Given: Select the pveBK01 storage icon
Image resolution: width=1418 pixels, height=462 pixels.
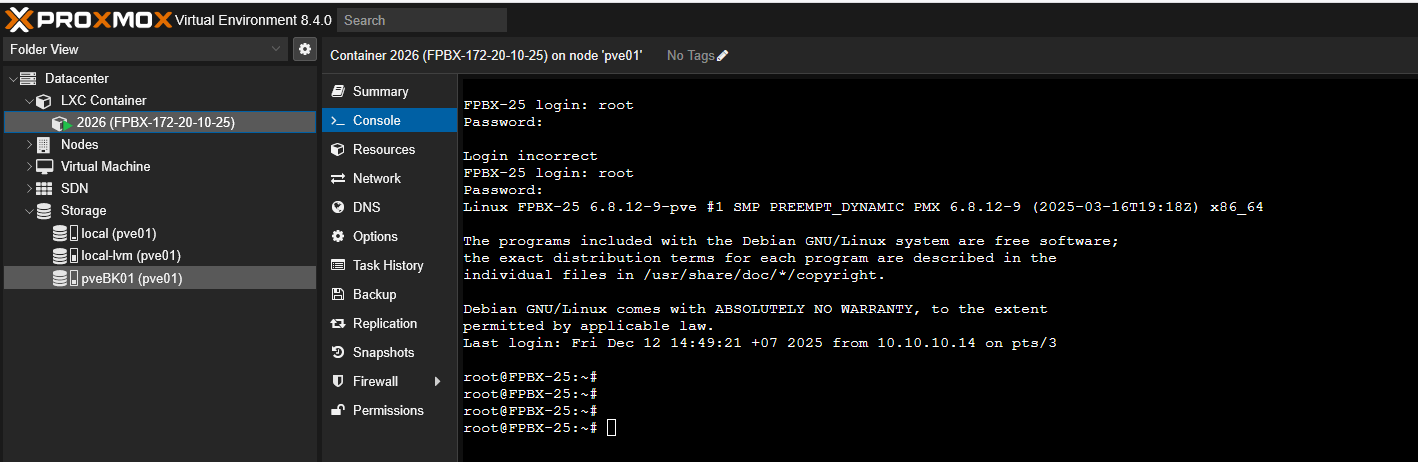Looking at the screenshot, I should tap(65, 279).
